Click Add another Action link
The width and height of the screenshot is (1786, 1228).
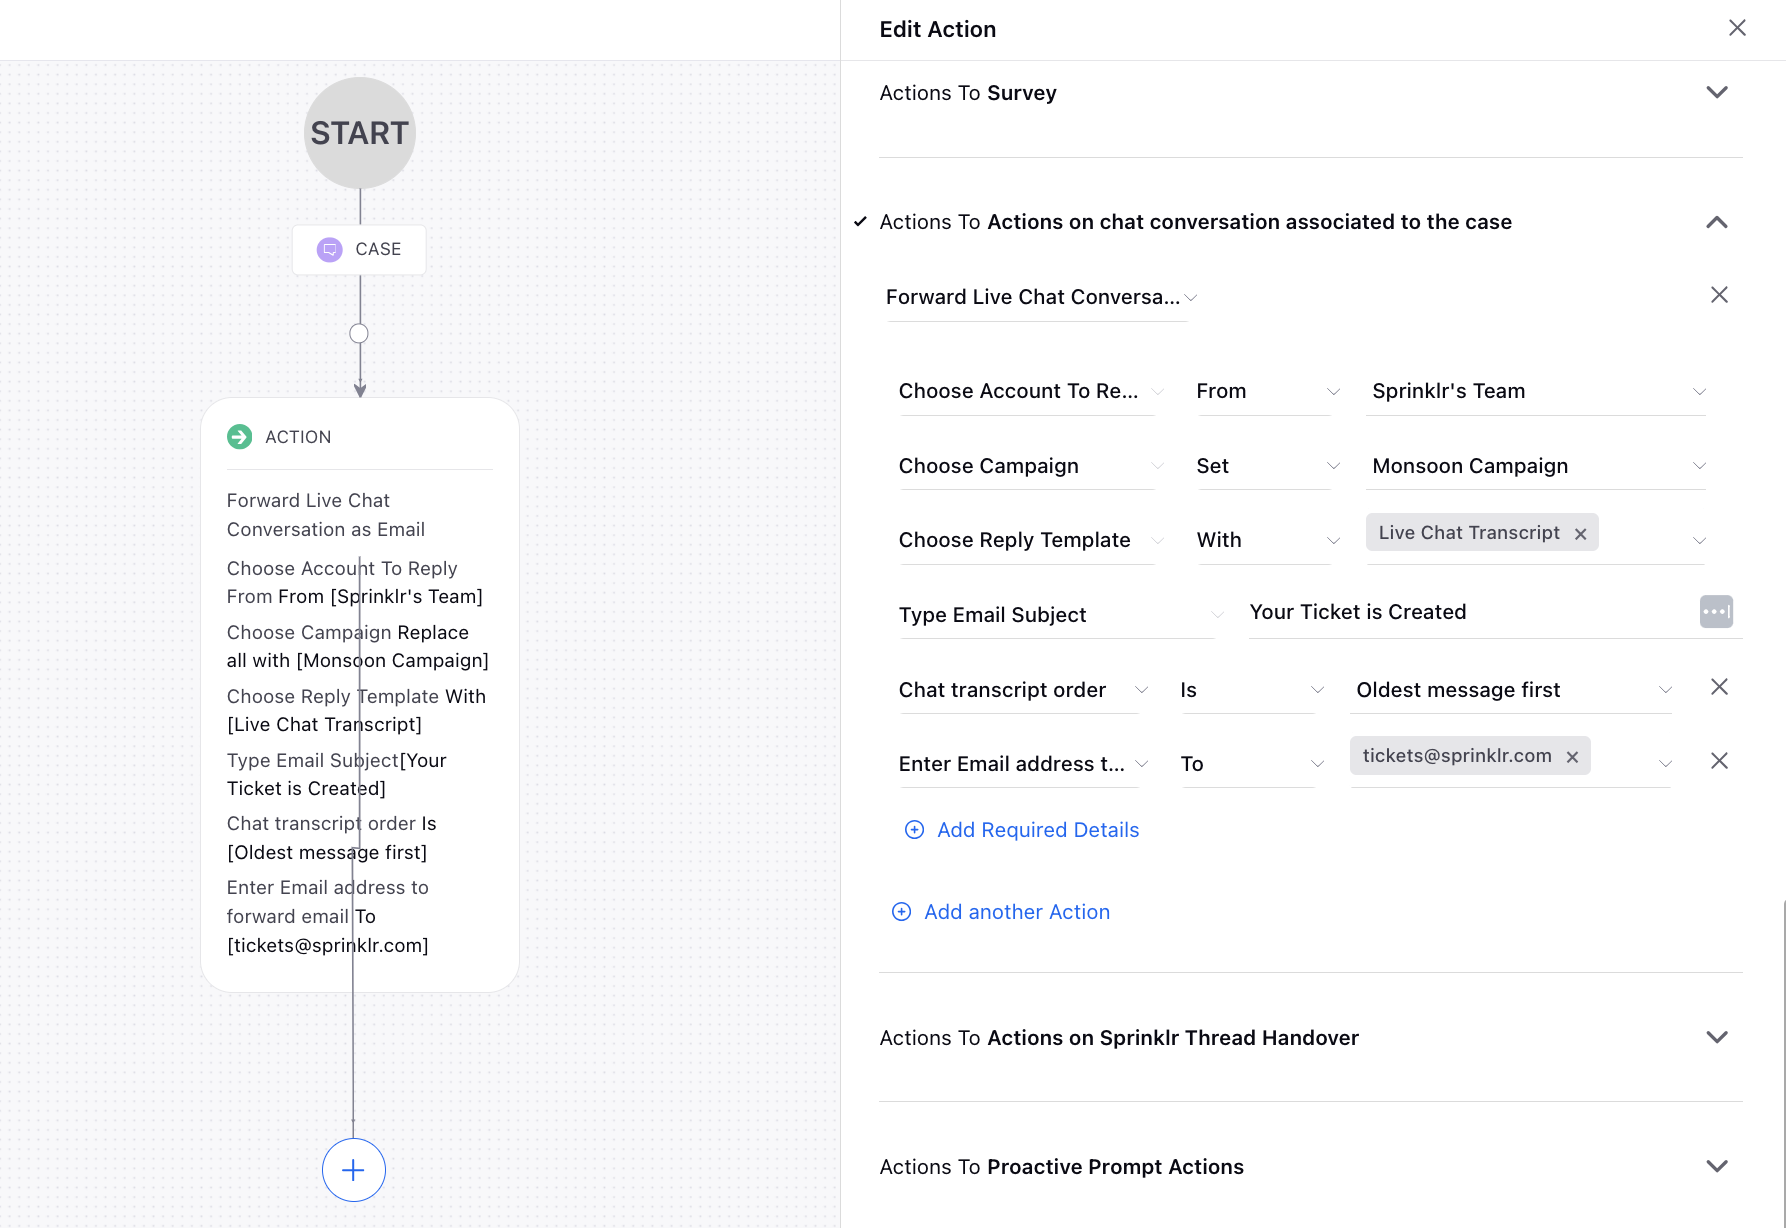[1017, 912]
